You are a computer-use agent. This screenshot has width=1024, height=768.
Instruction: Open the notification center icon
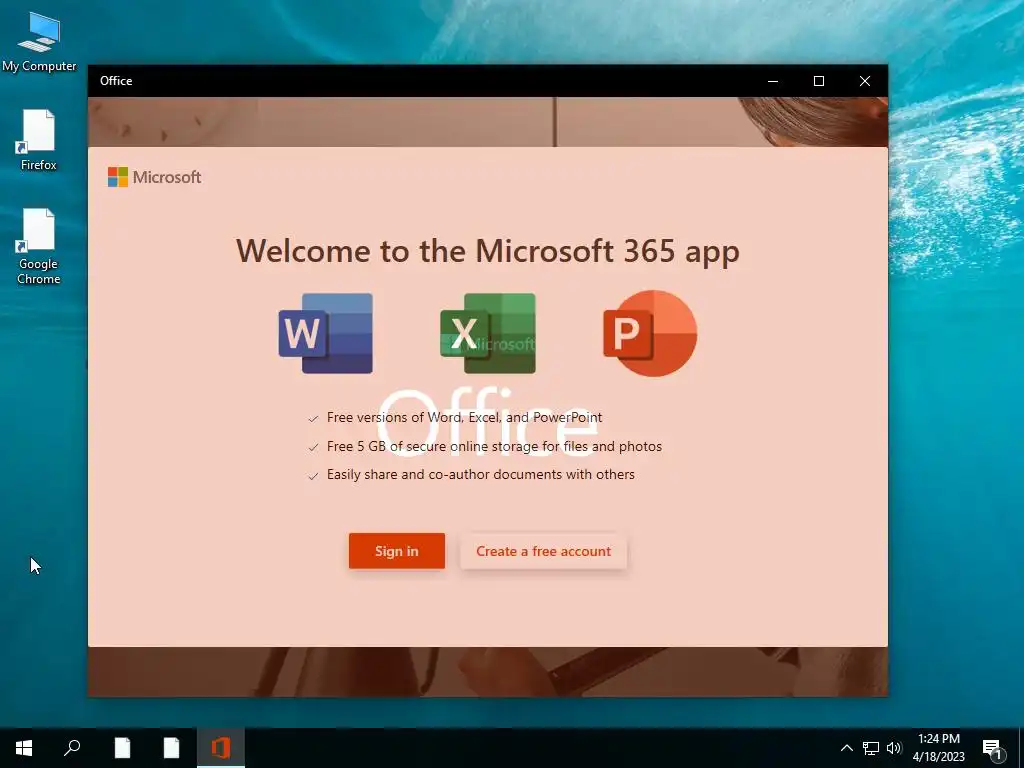(x=992, y=748)
